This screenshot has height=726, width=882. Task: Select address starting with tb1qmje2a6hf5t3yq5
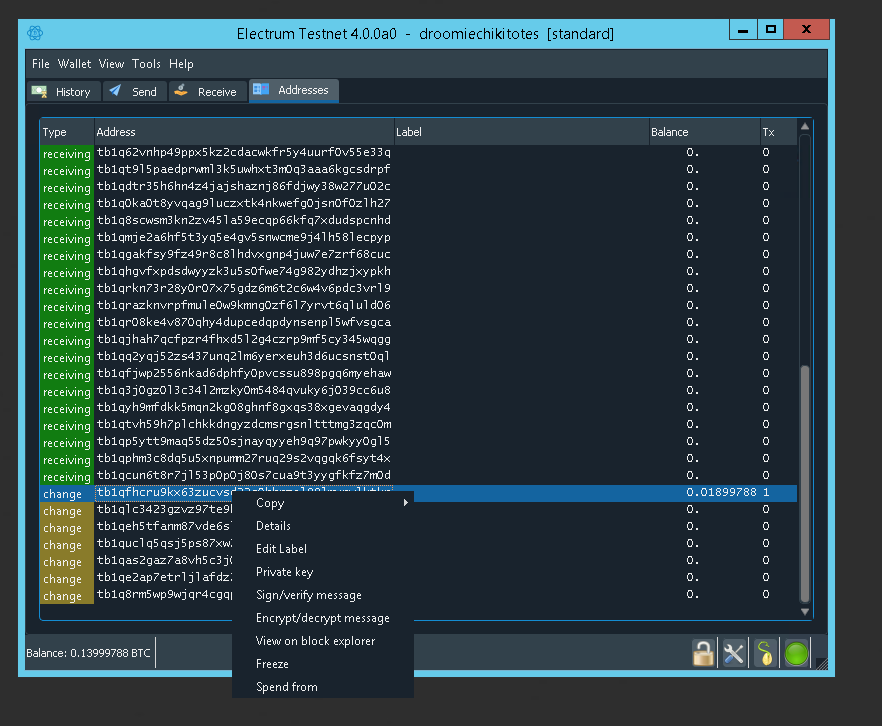click(244, 237)
